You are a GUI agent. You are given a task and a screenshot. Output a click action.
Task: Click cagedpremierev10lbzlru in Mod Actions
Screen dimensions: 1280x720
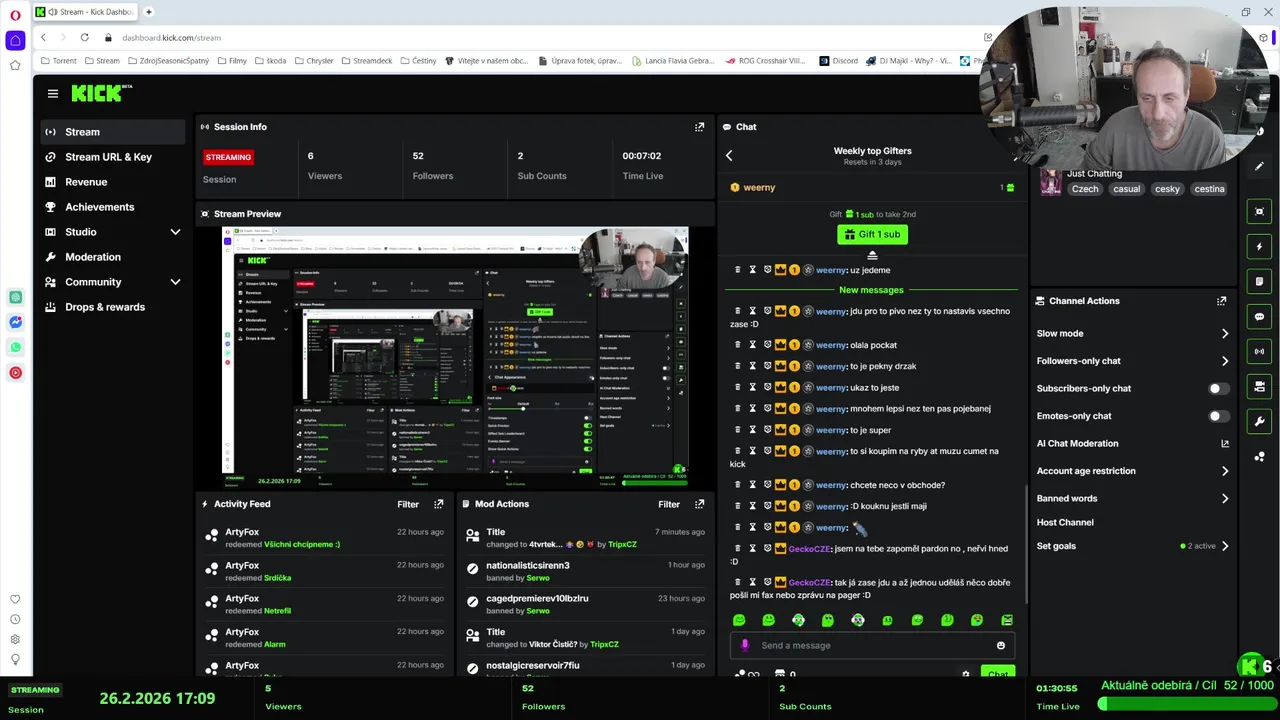click(x=537, y=599)
